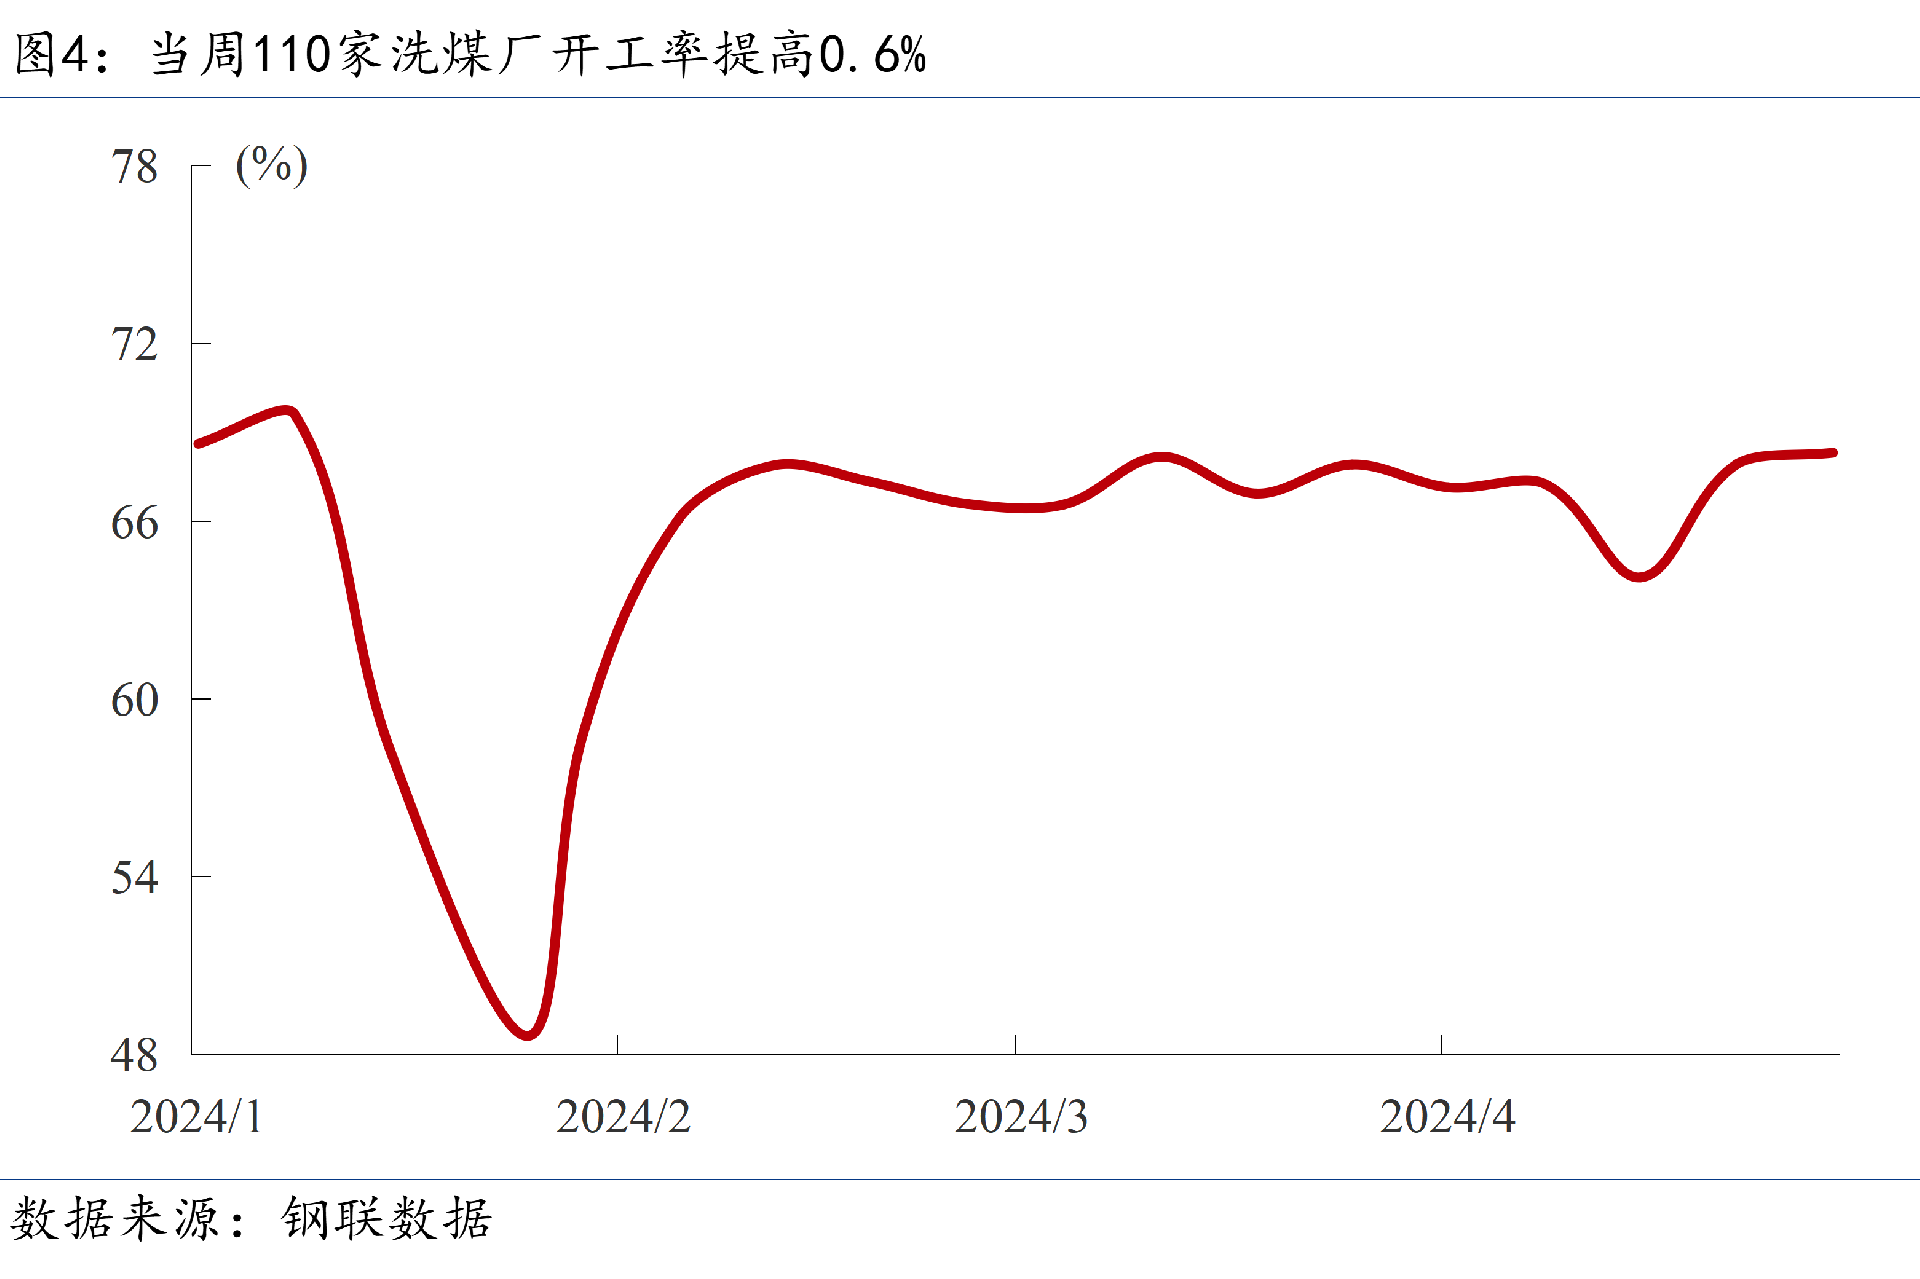Click the 2024/2 x-axis label

click(623, 1117)
